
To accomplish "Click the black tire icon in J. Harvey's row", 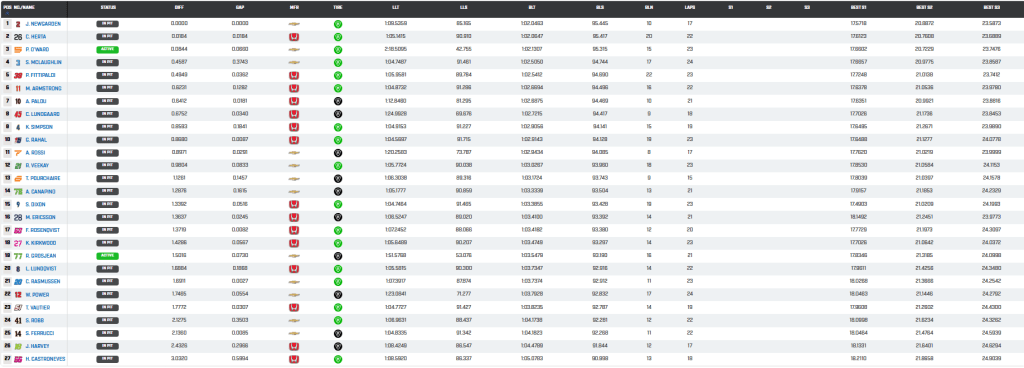I will pos(338,346).
